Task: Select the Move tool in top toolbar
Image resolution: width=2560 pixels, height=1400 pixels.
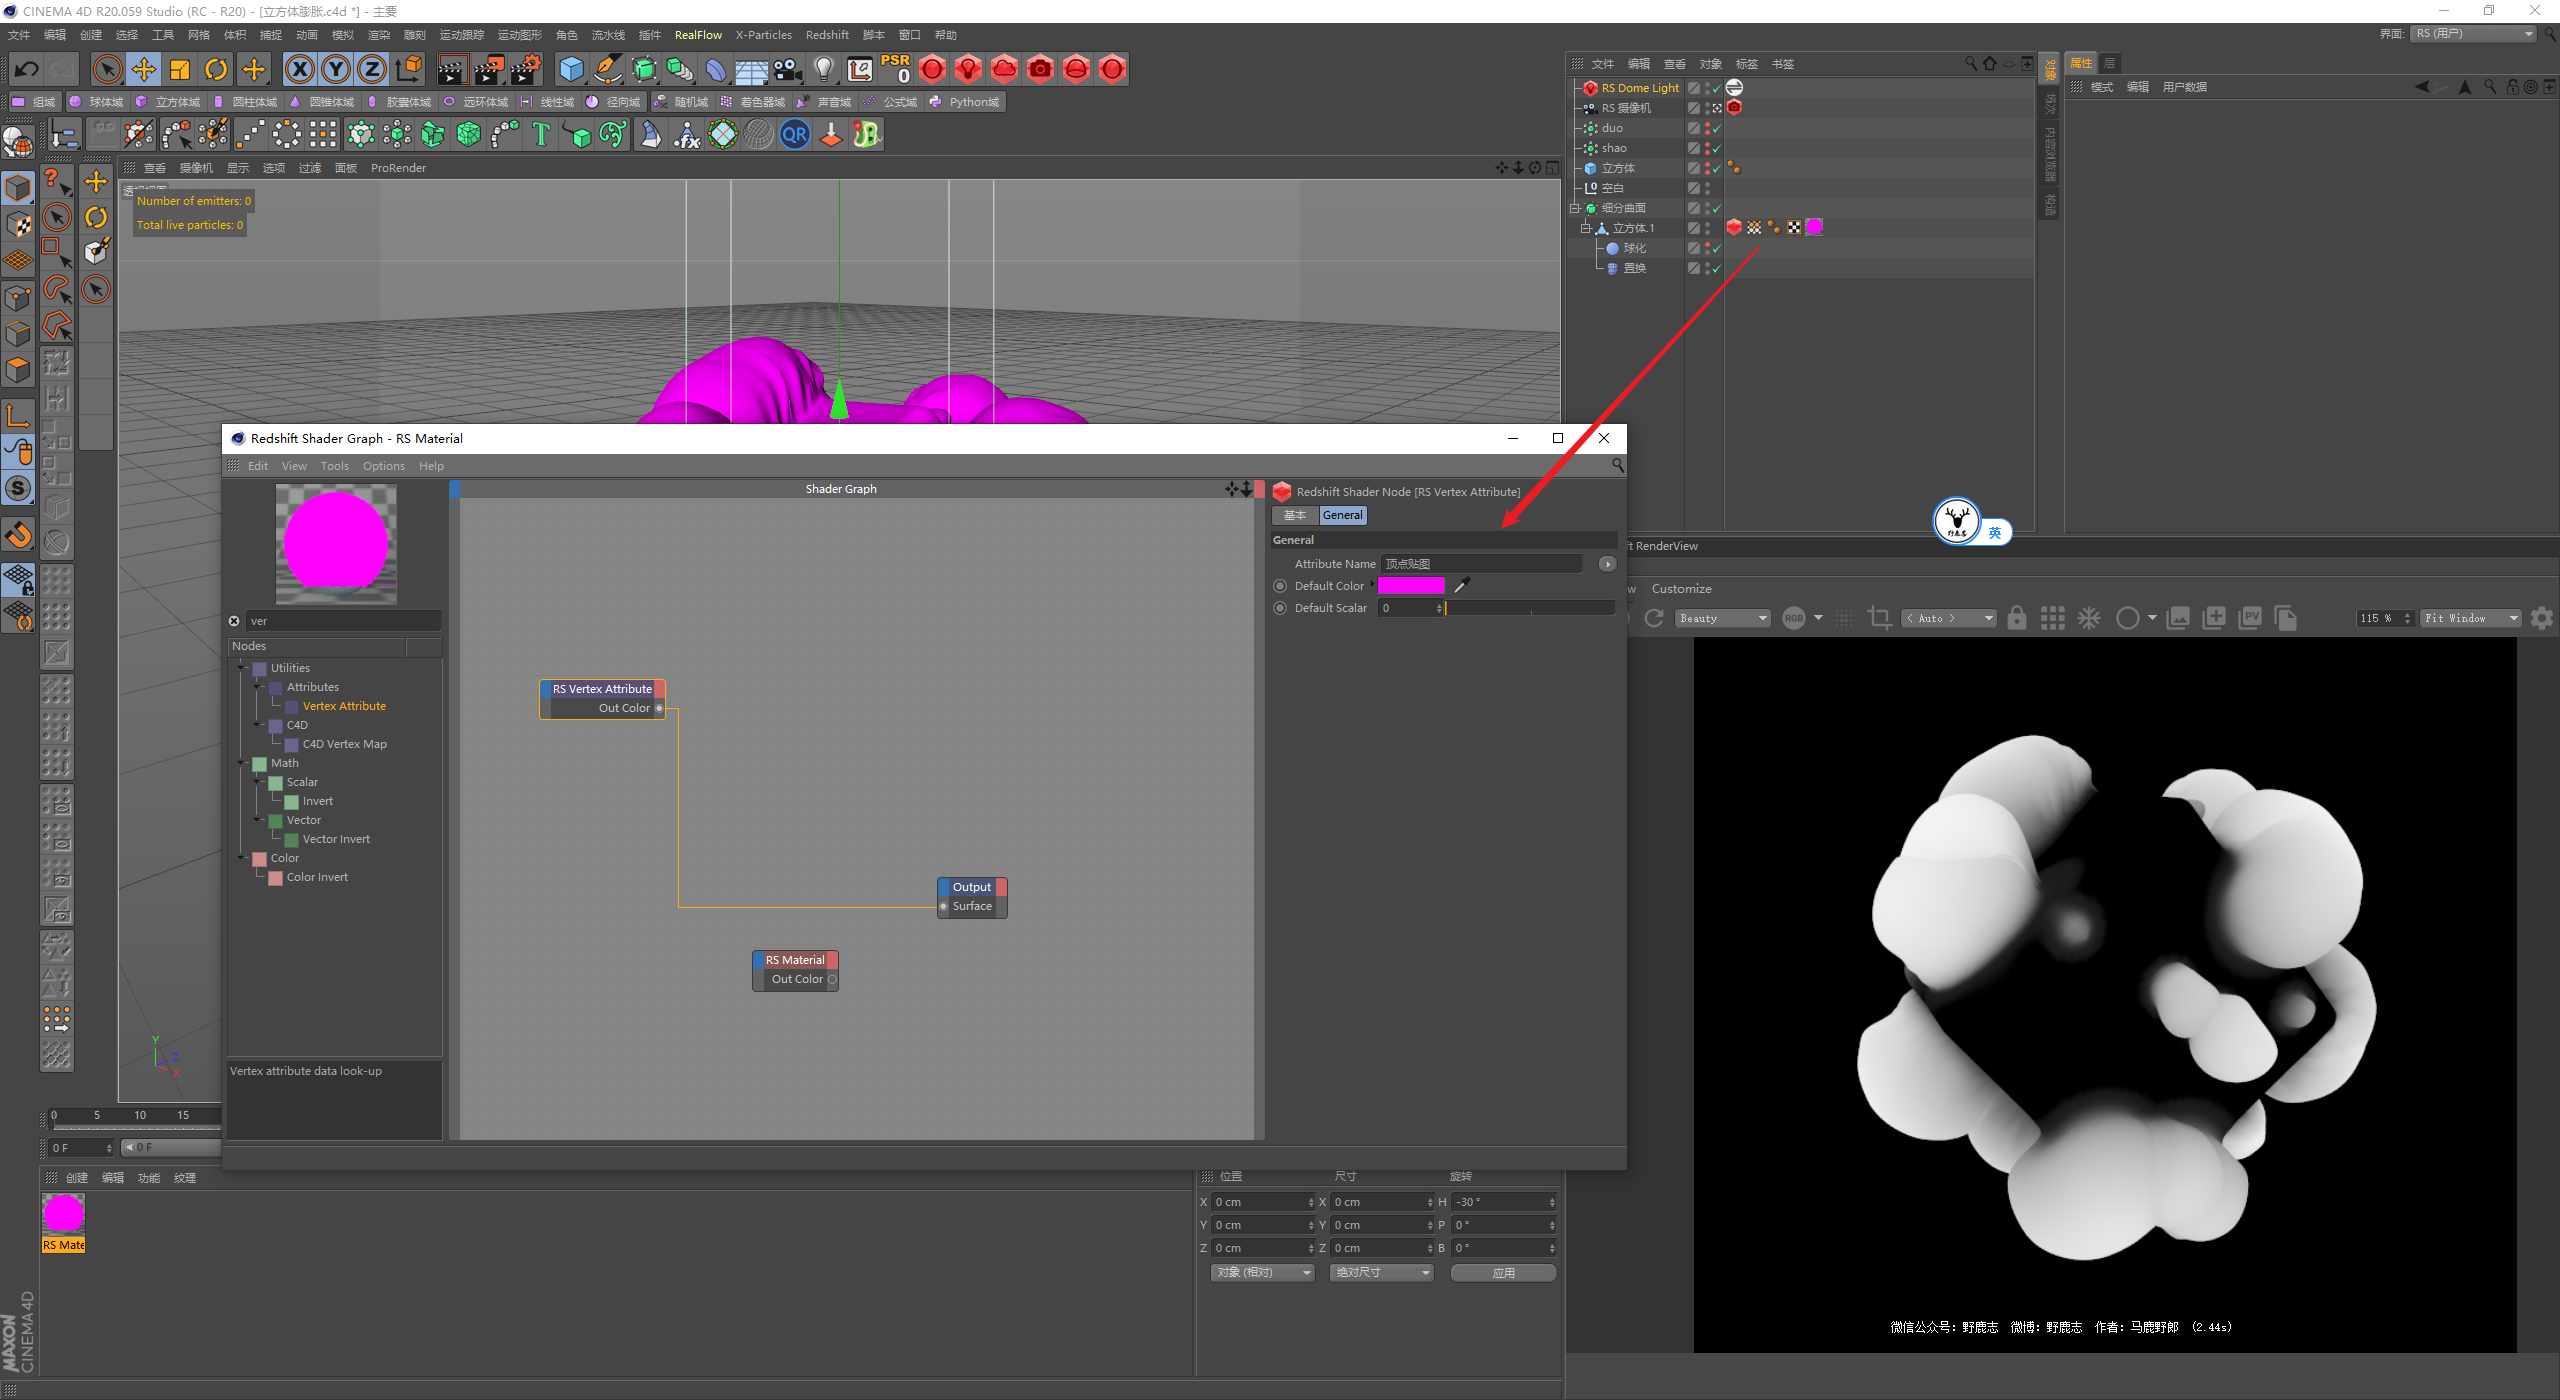Action: pyautogui.click(x=144, y=69)
